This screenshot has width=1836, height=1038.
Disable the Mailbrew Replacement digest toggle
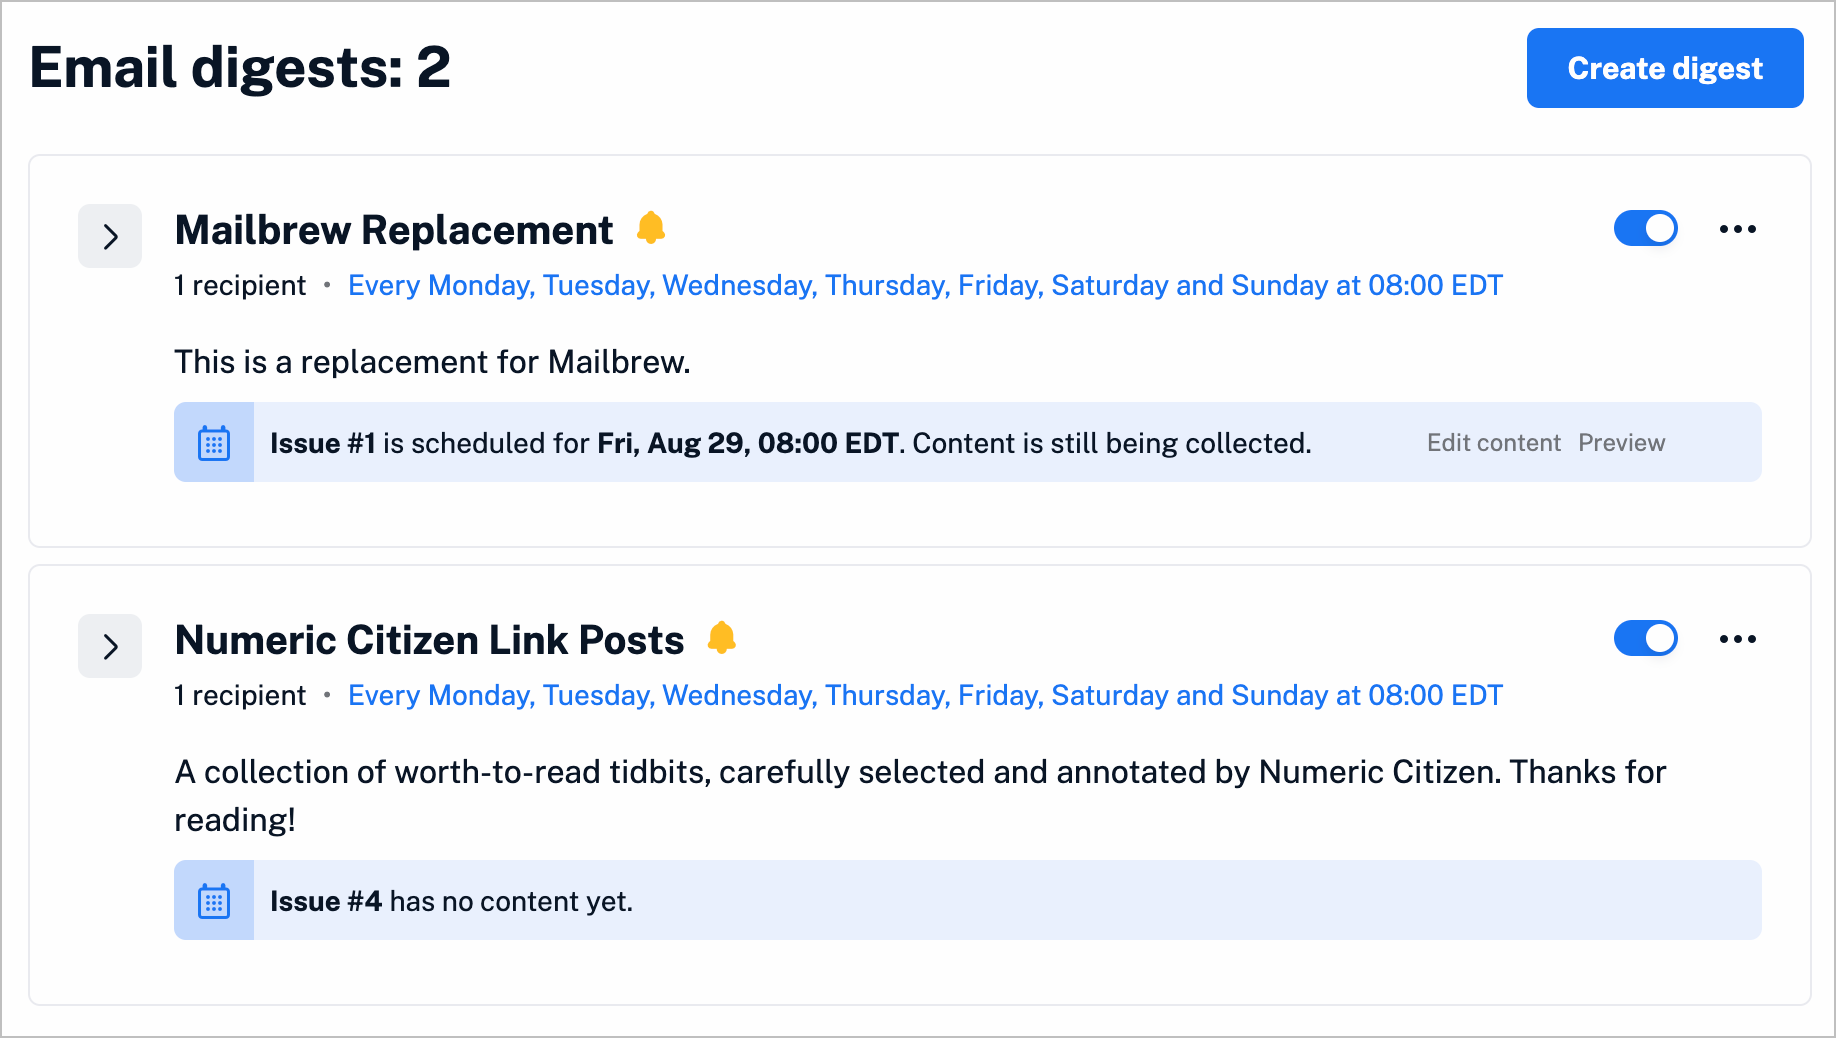(1645, 228)
